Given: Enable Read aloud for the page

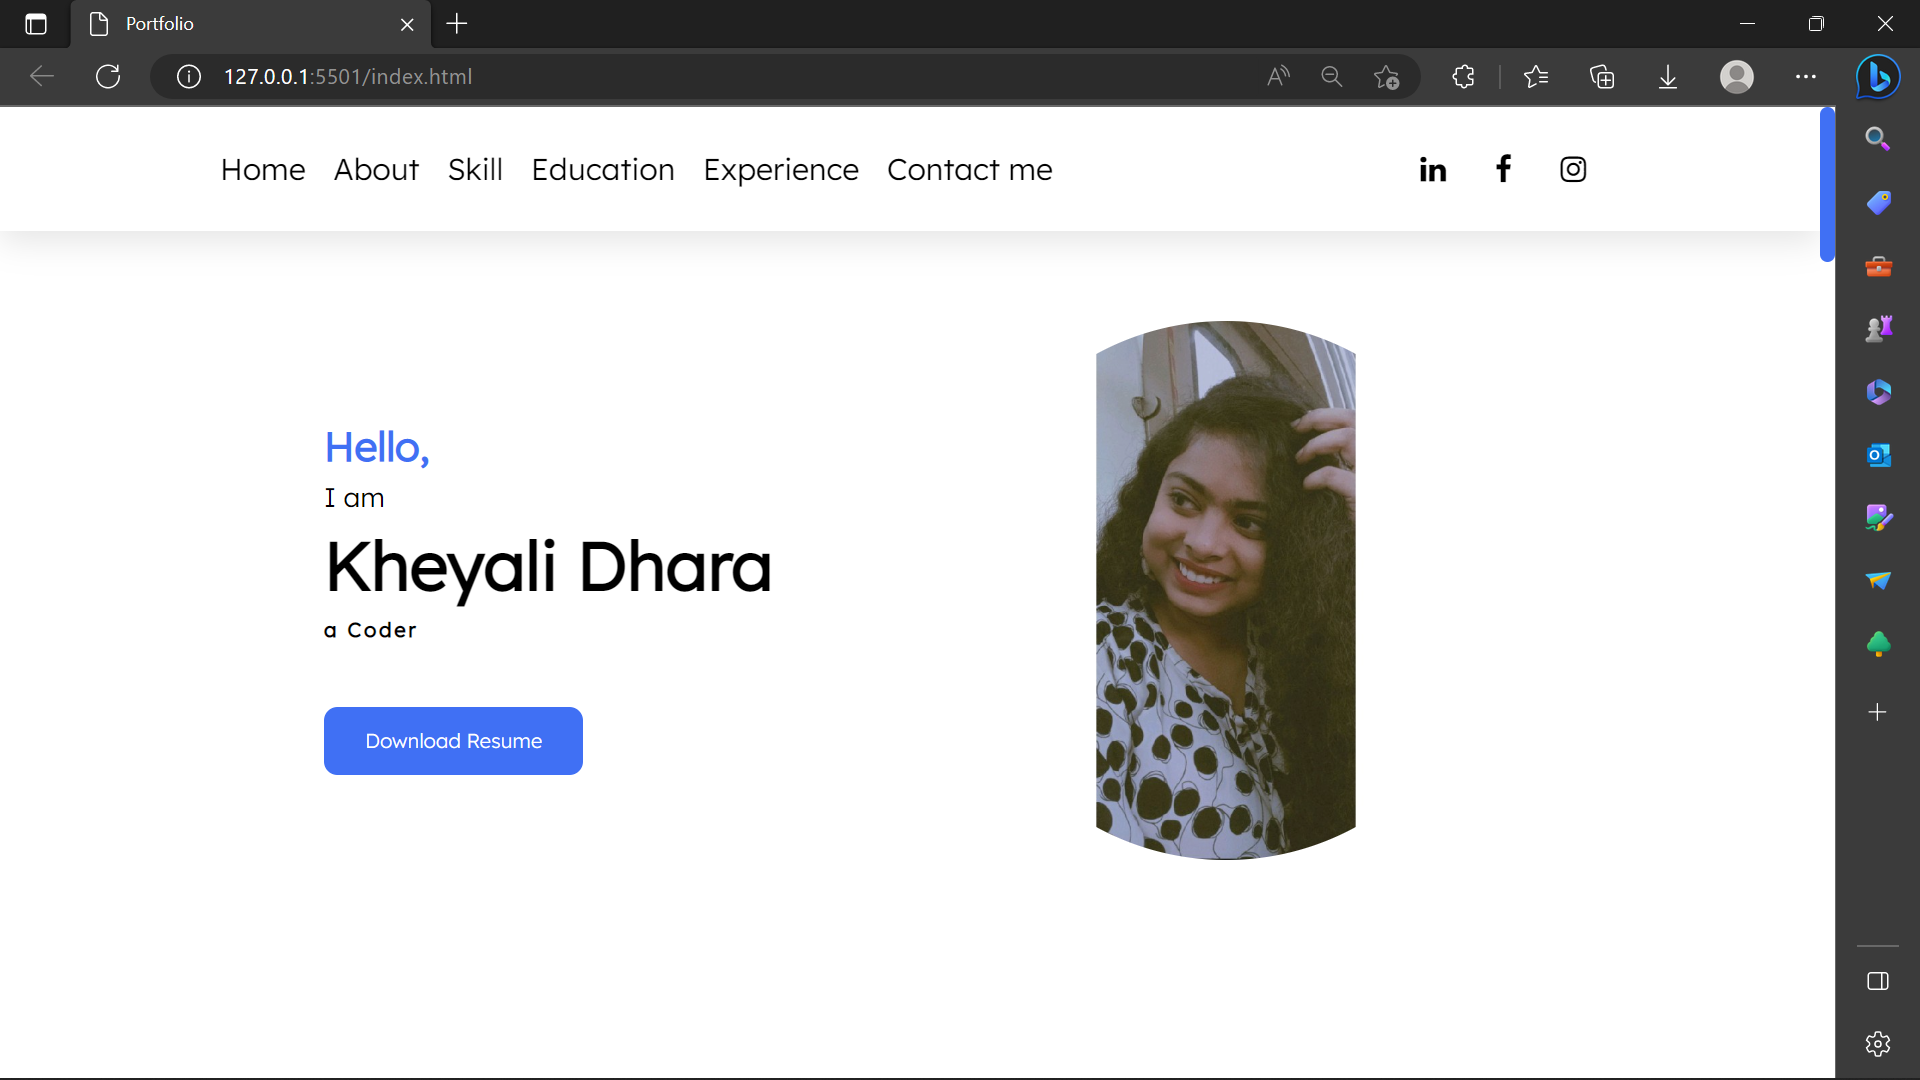Looking at the screenshot, I should [1278, 77].
